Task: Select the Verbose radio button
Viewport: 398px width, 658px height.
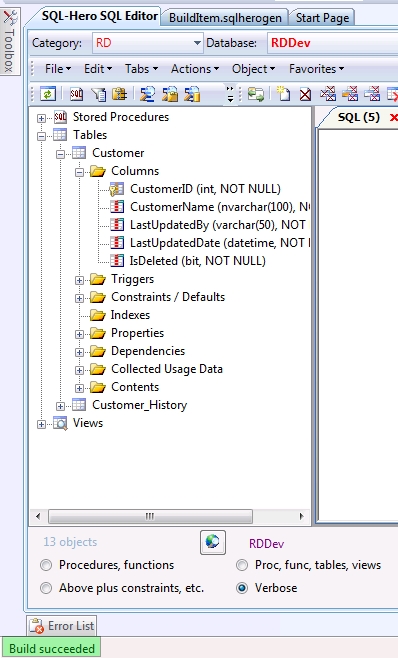Action: (x=242, y=588)
